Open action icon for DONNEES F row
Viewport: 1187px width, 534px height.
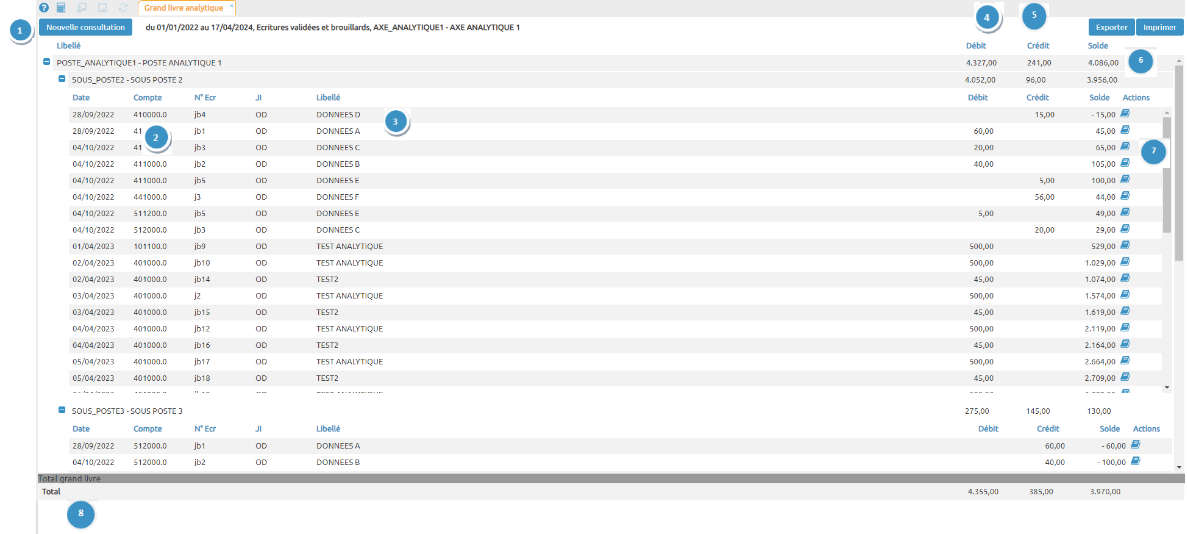pos(1125,196)
